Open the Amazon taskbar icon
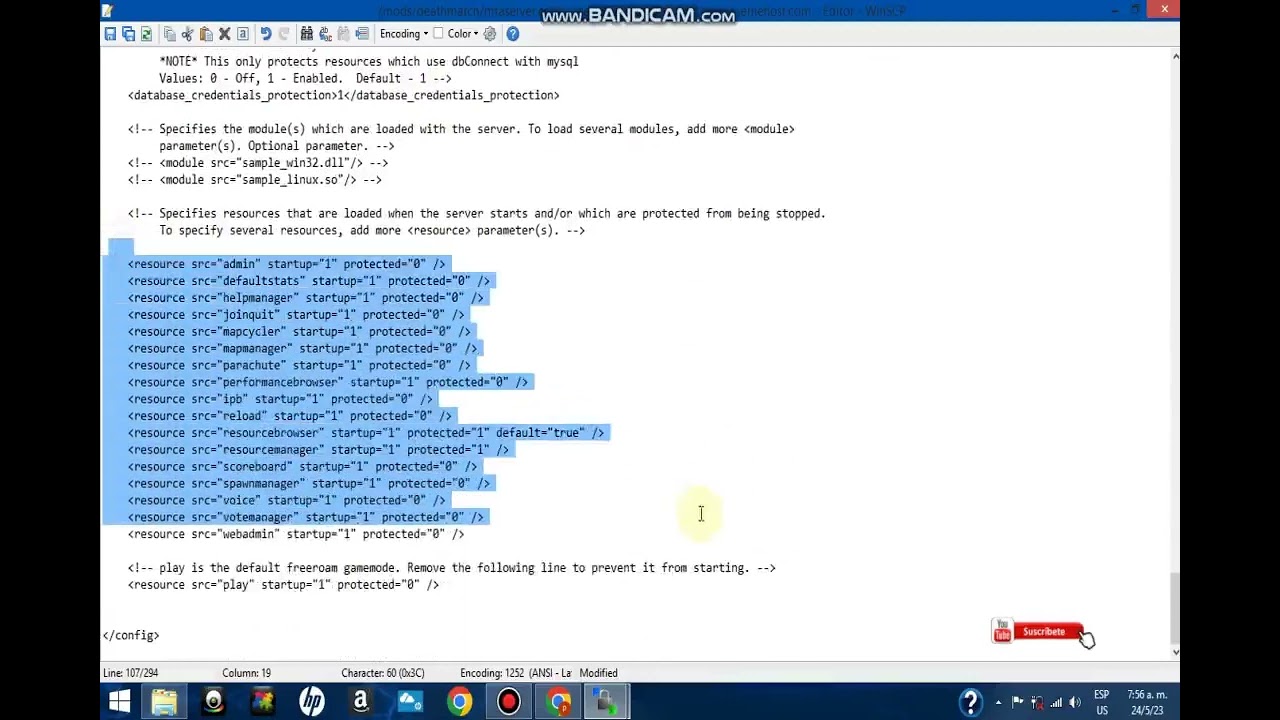Viewport: 1280px width, 720px height. 361,702
